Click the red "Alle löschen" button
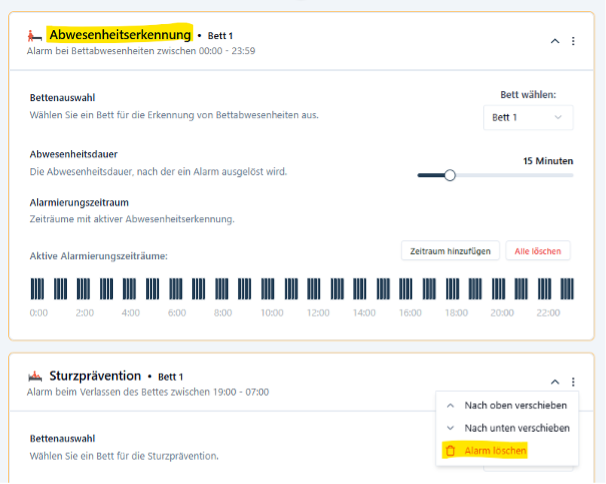 point(538,250)
